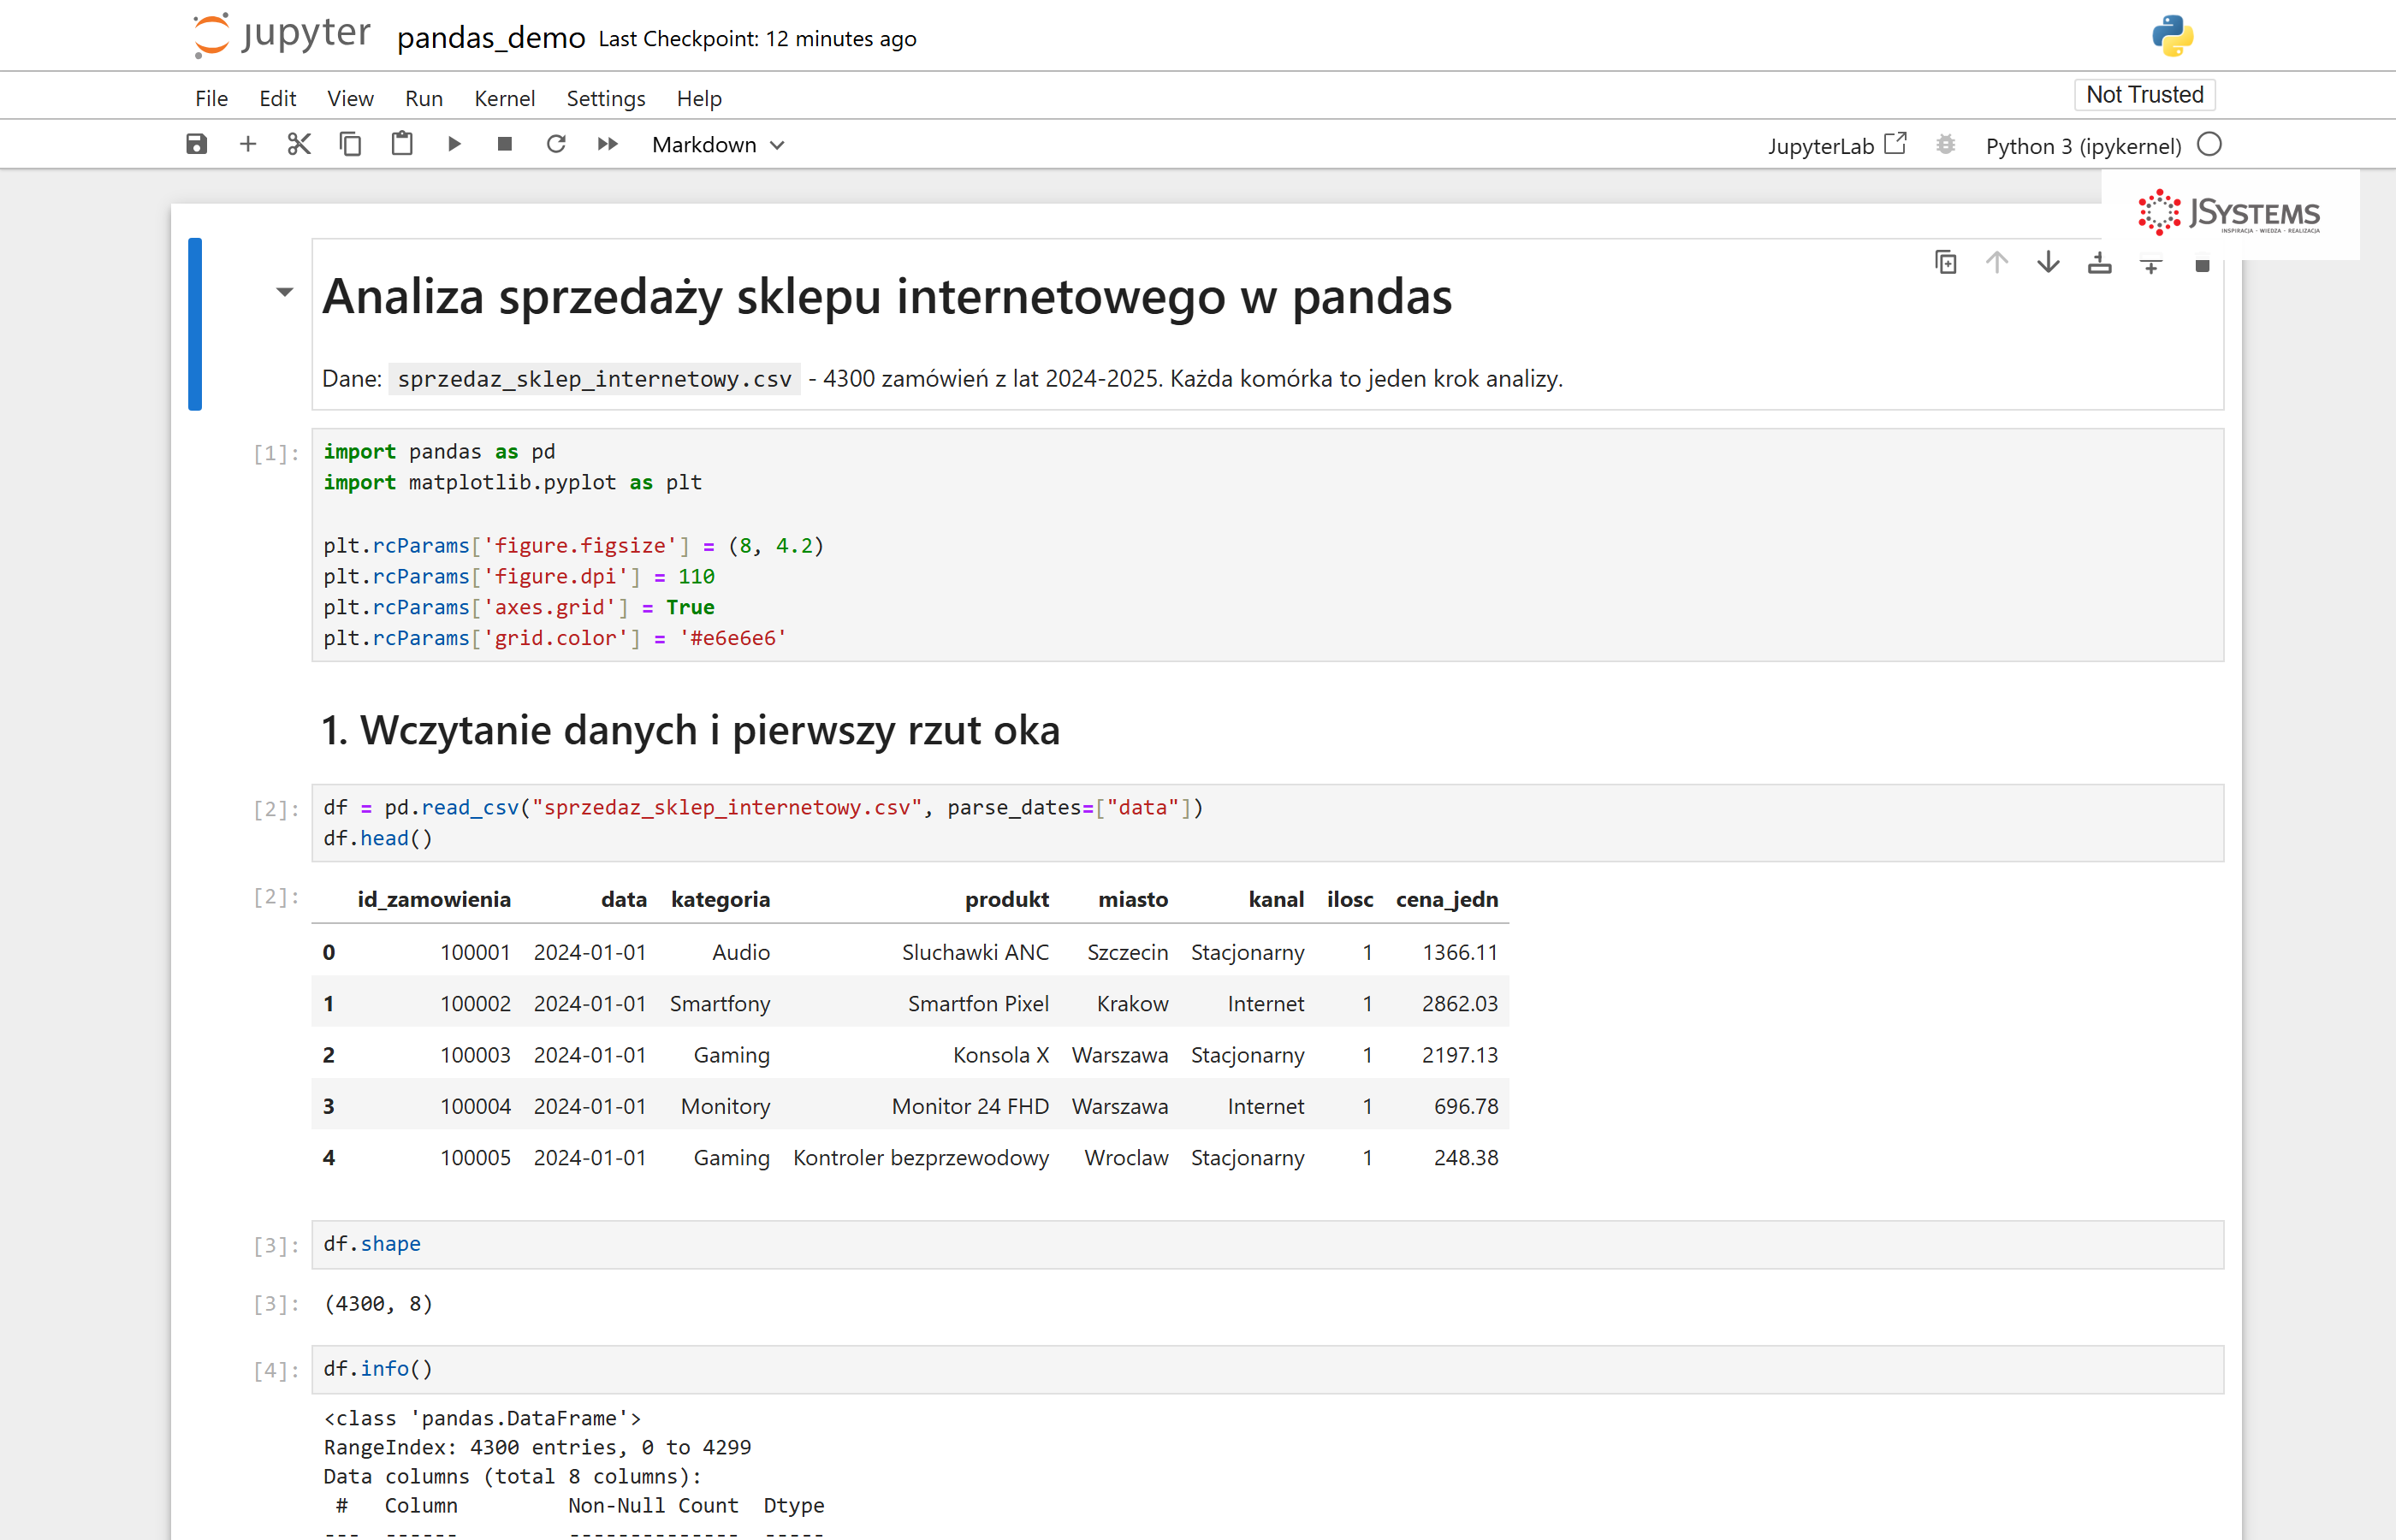Click the price value 2862.03

coord(1460,1003)
